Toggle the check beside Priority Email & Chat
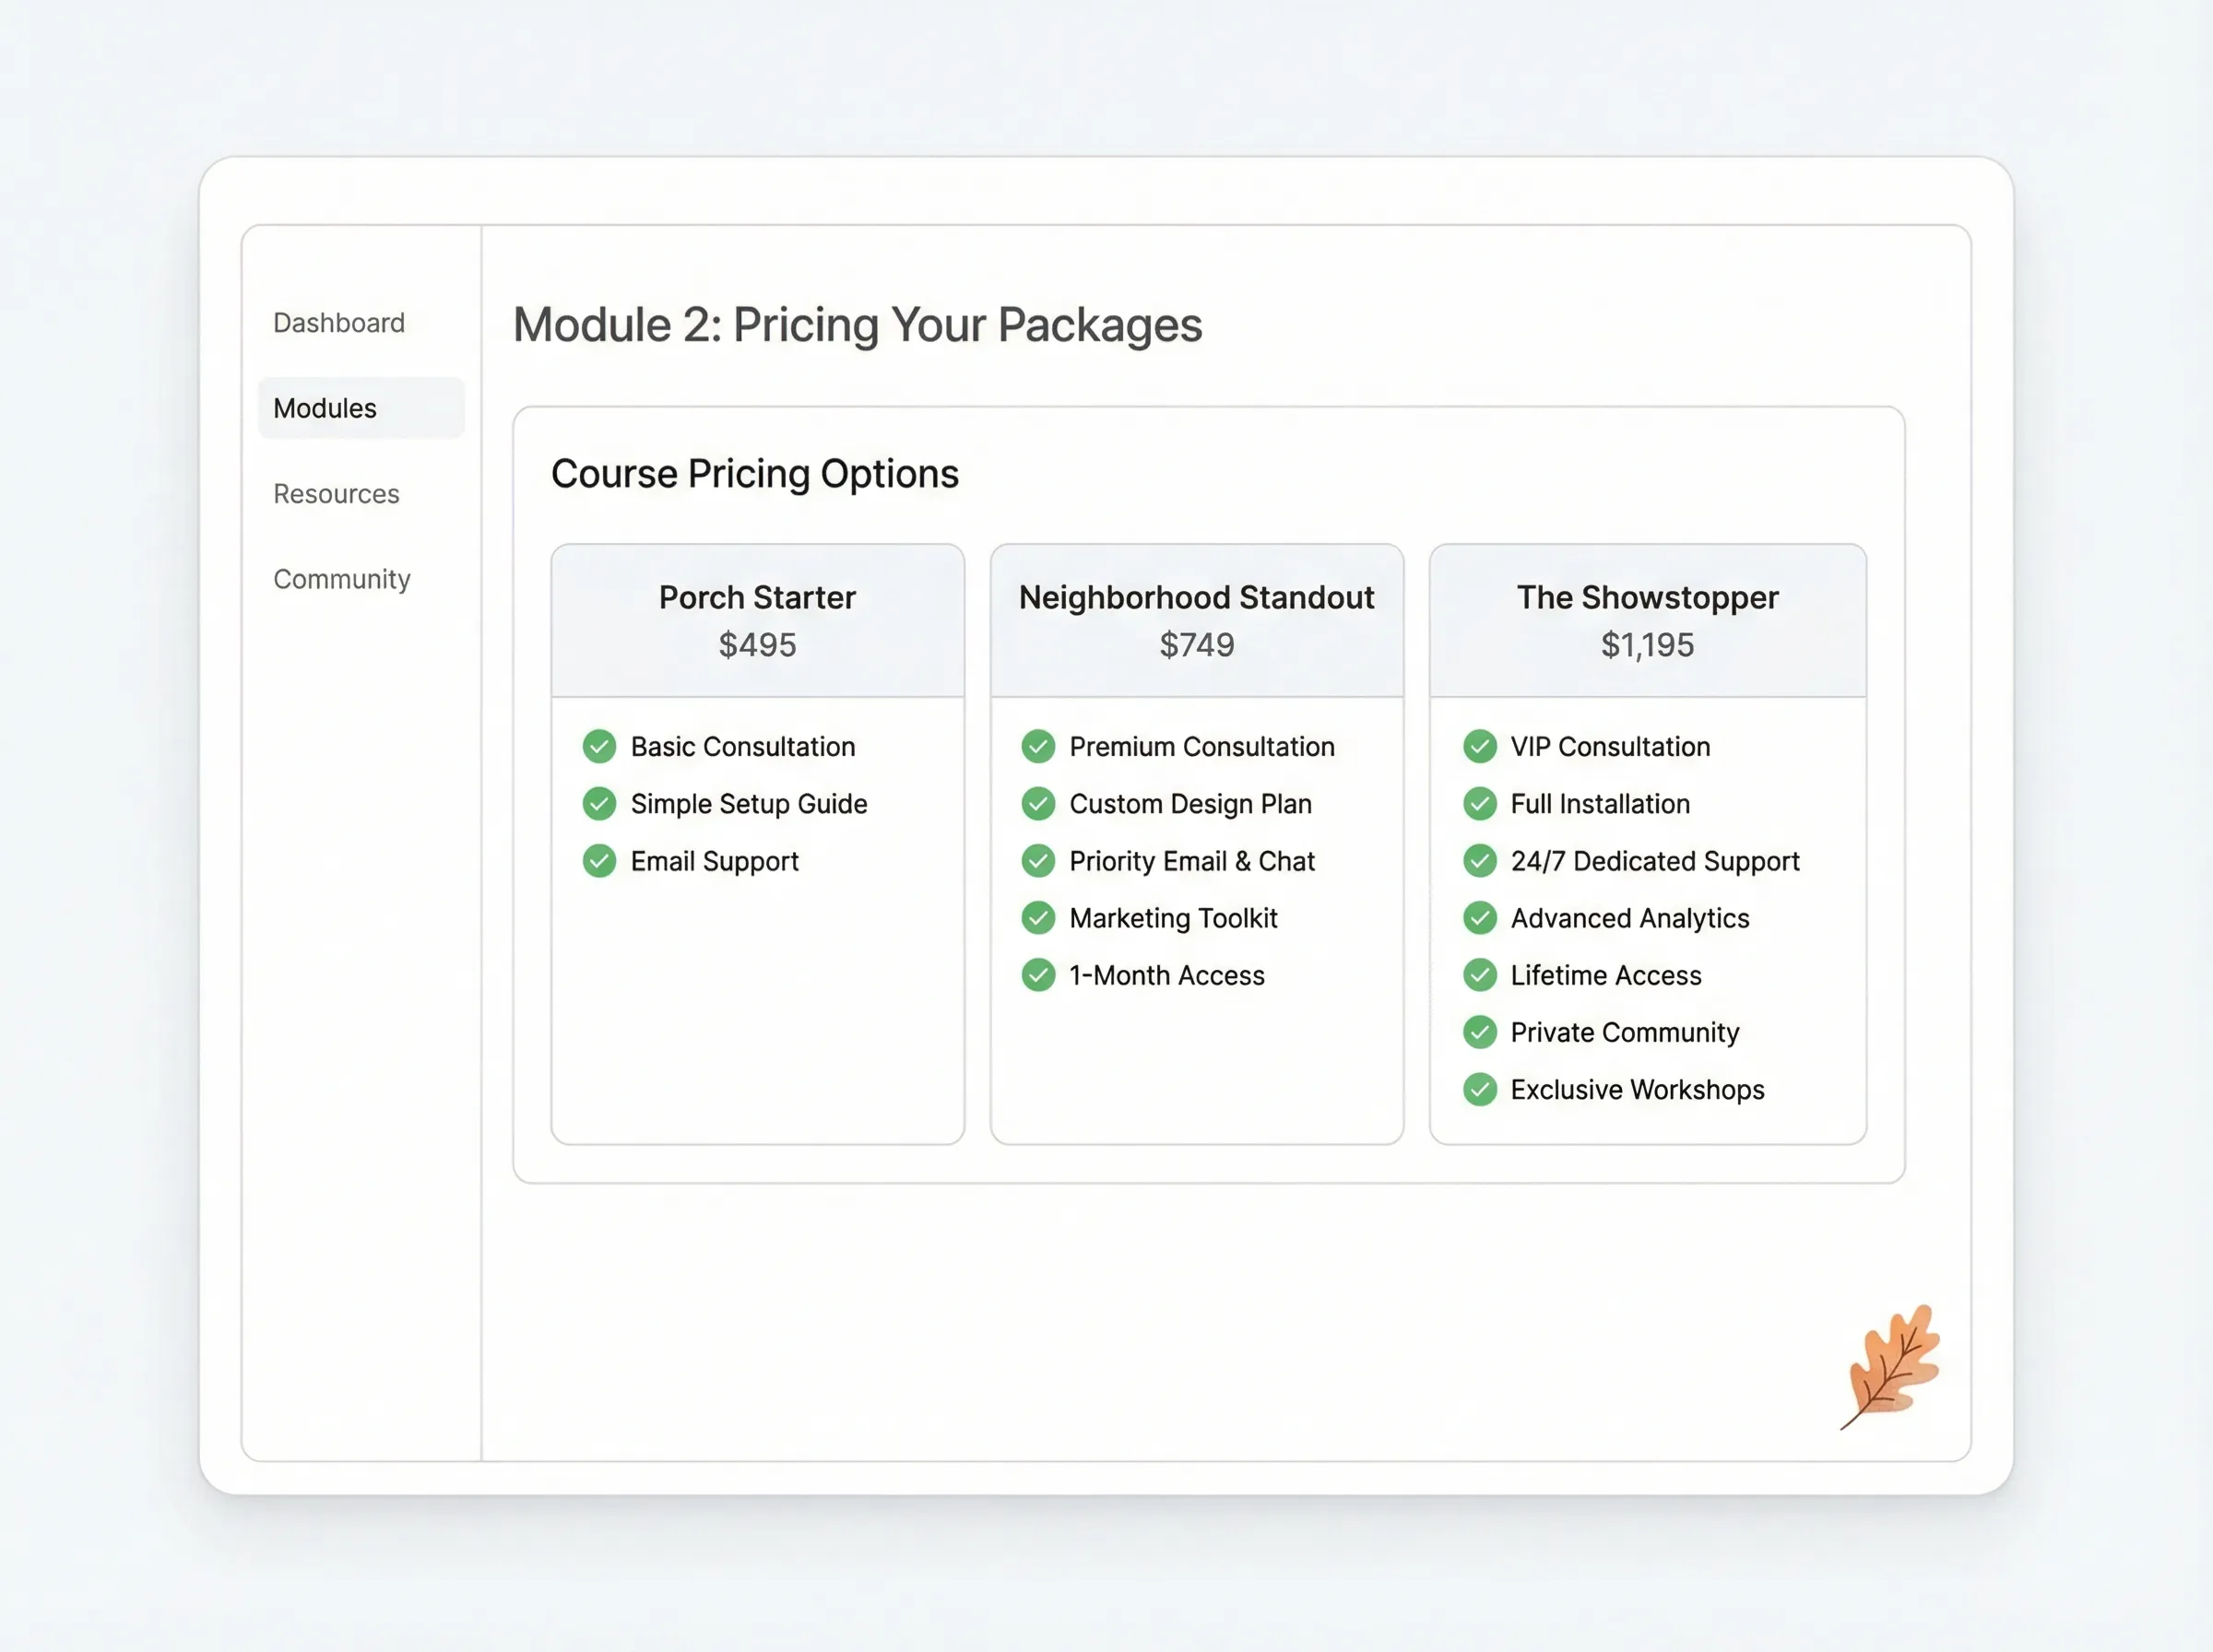This screenshot has height=1652, width=2213. click(1039, 860)
